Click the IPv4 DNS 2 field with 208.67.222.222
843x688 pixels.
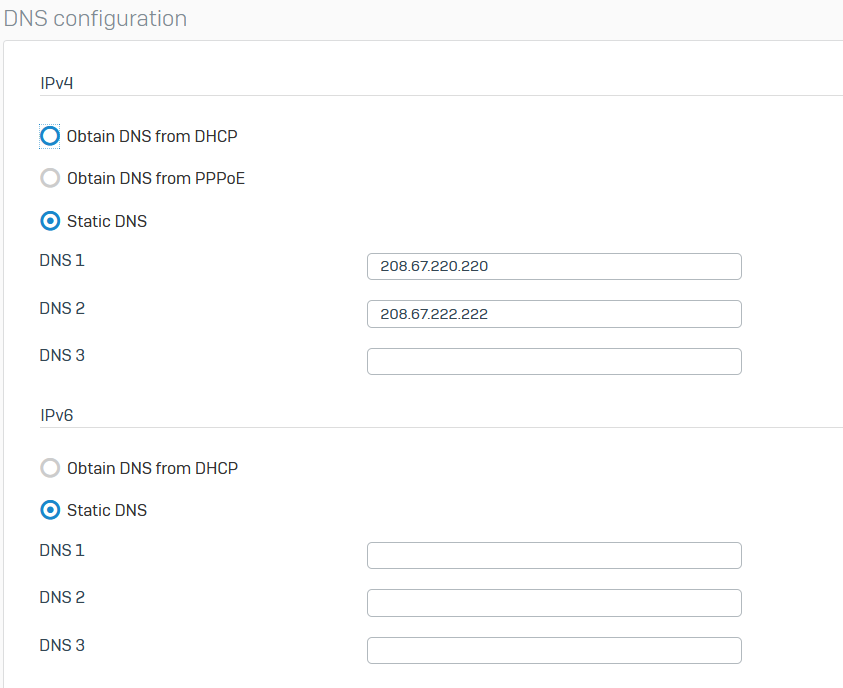[x=554, y=314]
